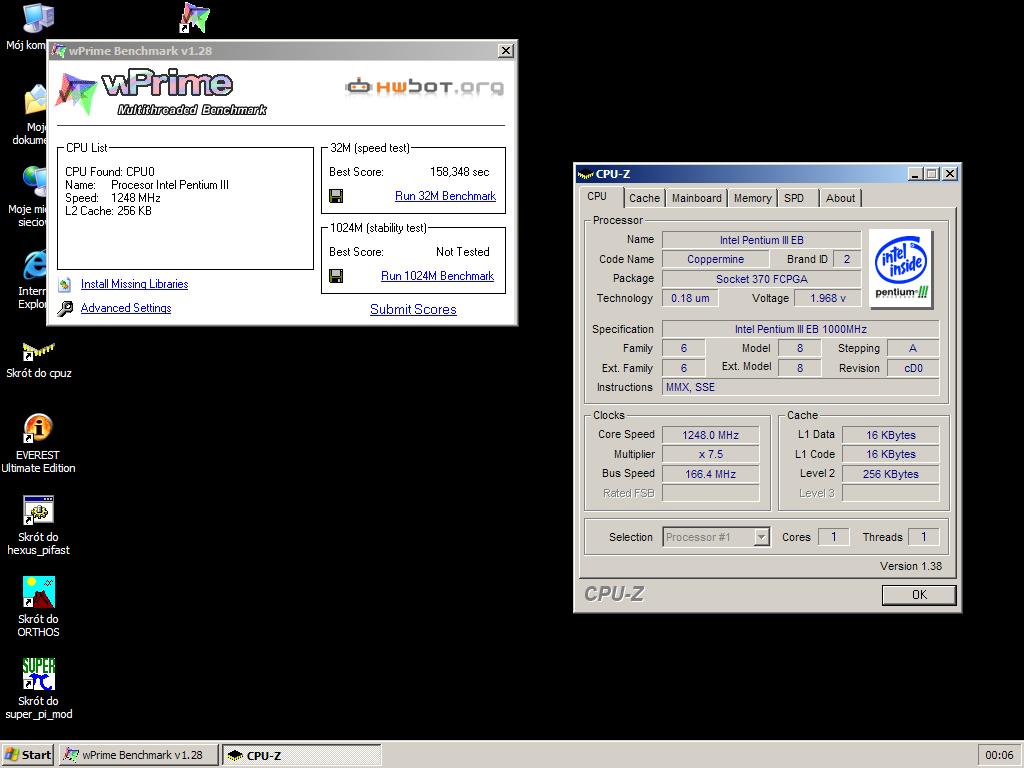The image size is (1024, 768).
Task: Select the My Documents folder icon
Action: [35, 101]
